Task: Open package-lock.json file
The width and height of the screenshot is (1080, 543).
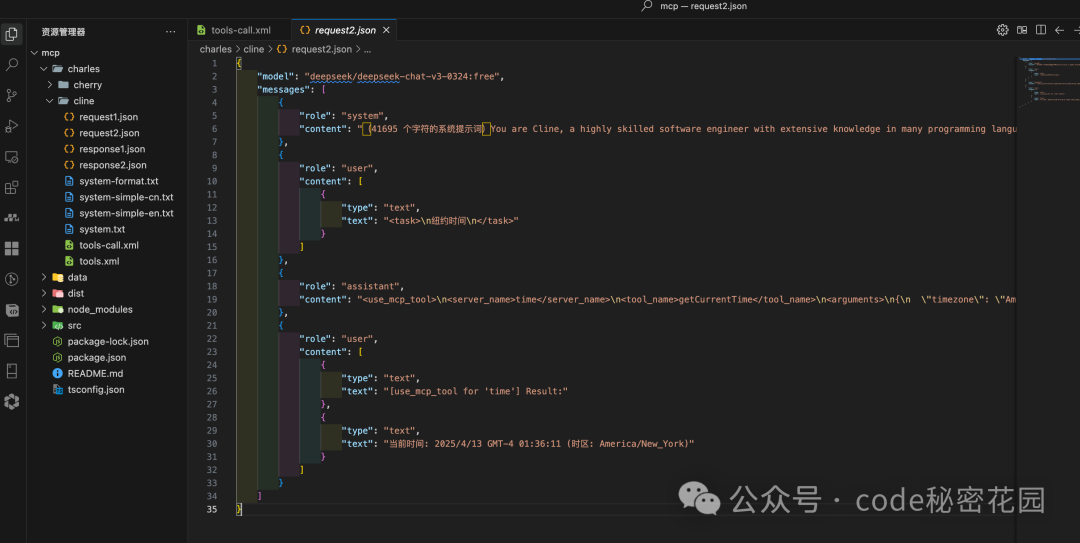Action: click(x=107, y=342)
